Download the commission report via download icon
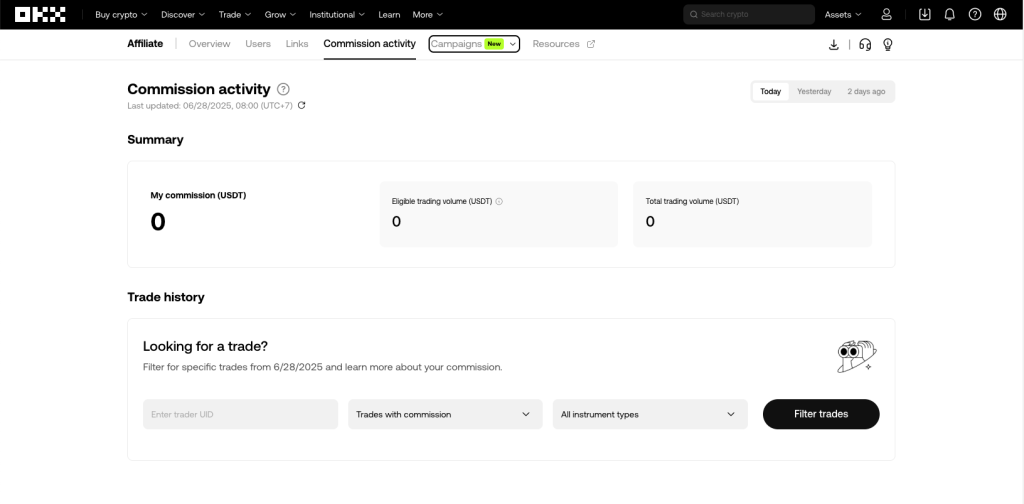This screenshot has width=1024, height=504. [x=834, y=44]
